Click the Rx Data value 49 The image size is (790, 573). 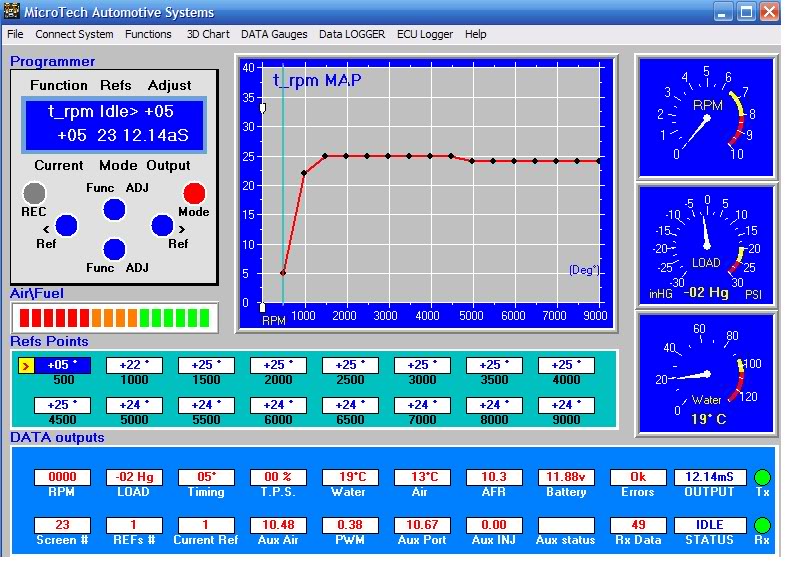tap(638, 525)
